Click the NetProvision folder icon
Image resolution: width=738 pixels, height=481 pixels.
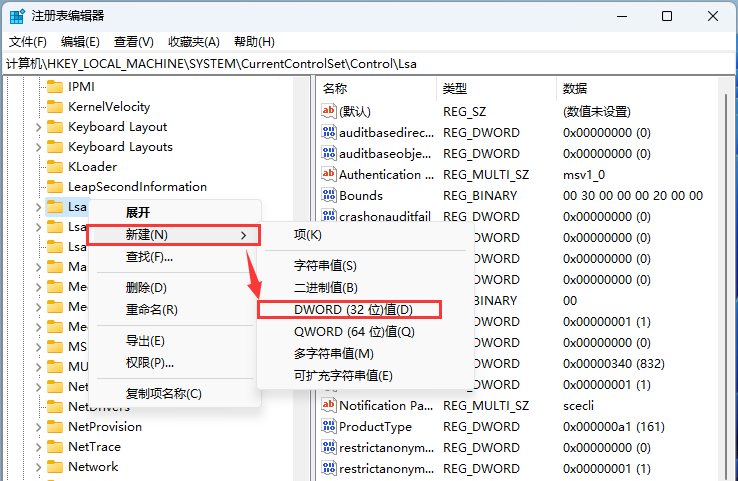[x=55, y=427]
